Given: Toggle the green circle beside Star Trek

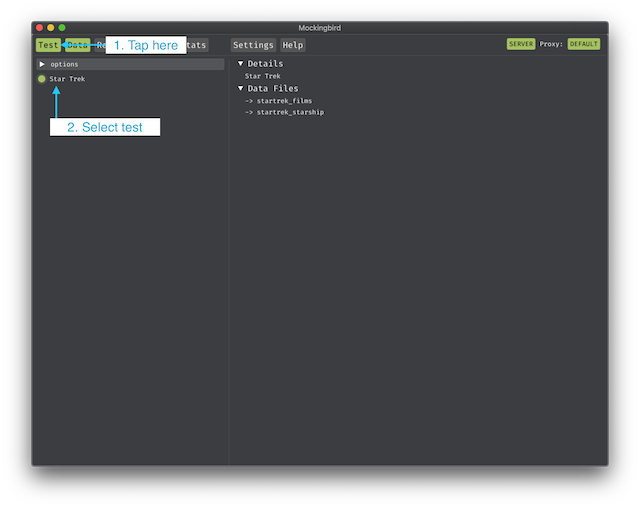Looking at the screenshot, I should [41, 79].
